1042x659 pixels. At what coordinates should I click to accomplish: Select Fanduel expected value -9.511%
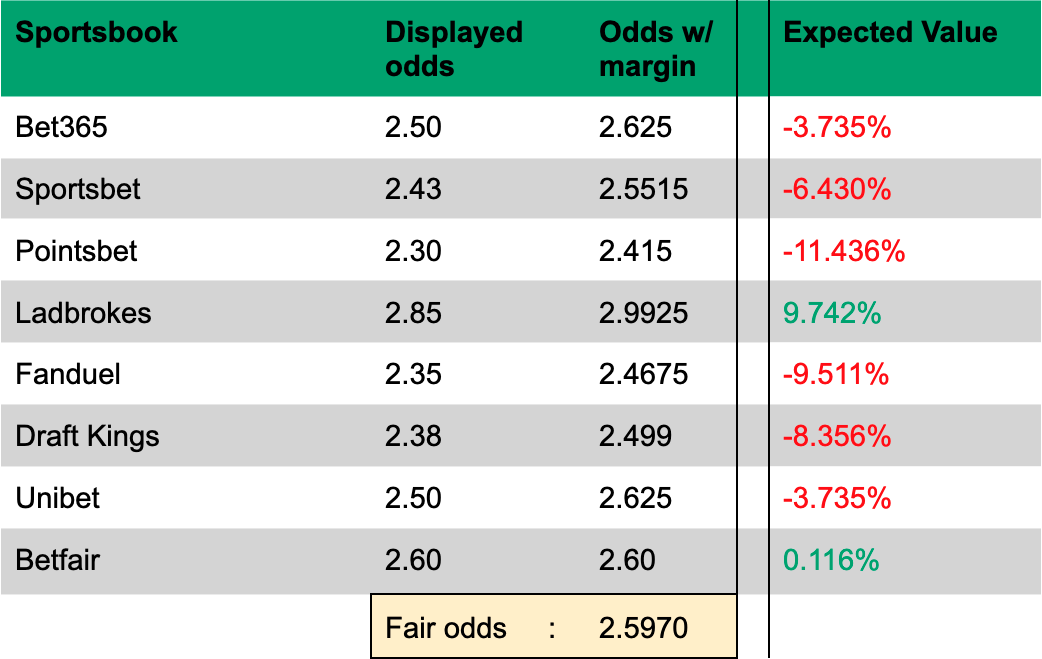[x=837, y=375]
